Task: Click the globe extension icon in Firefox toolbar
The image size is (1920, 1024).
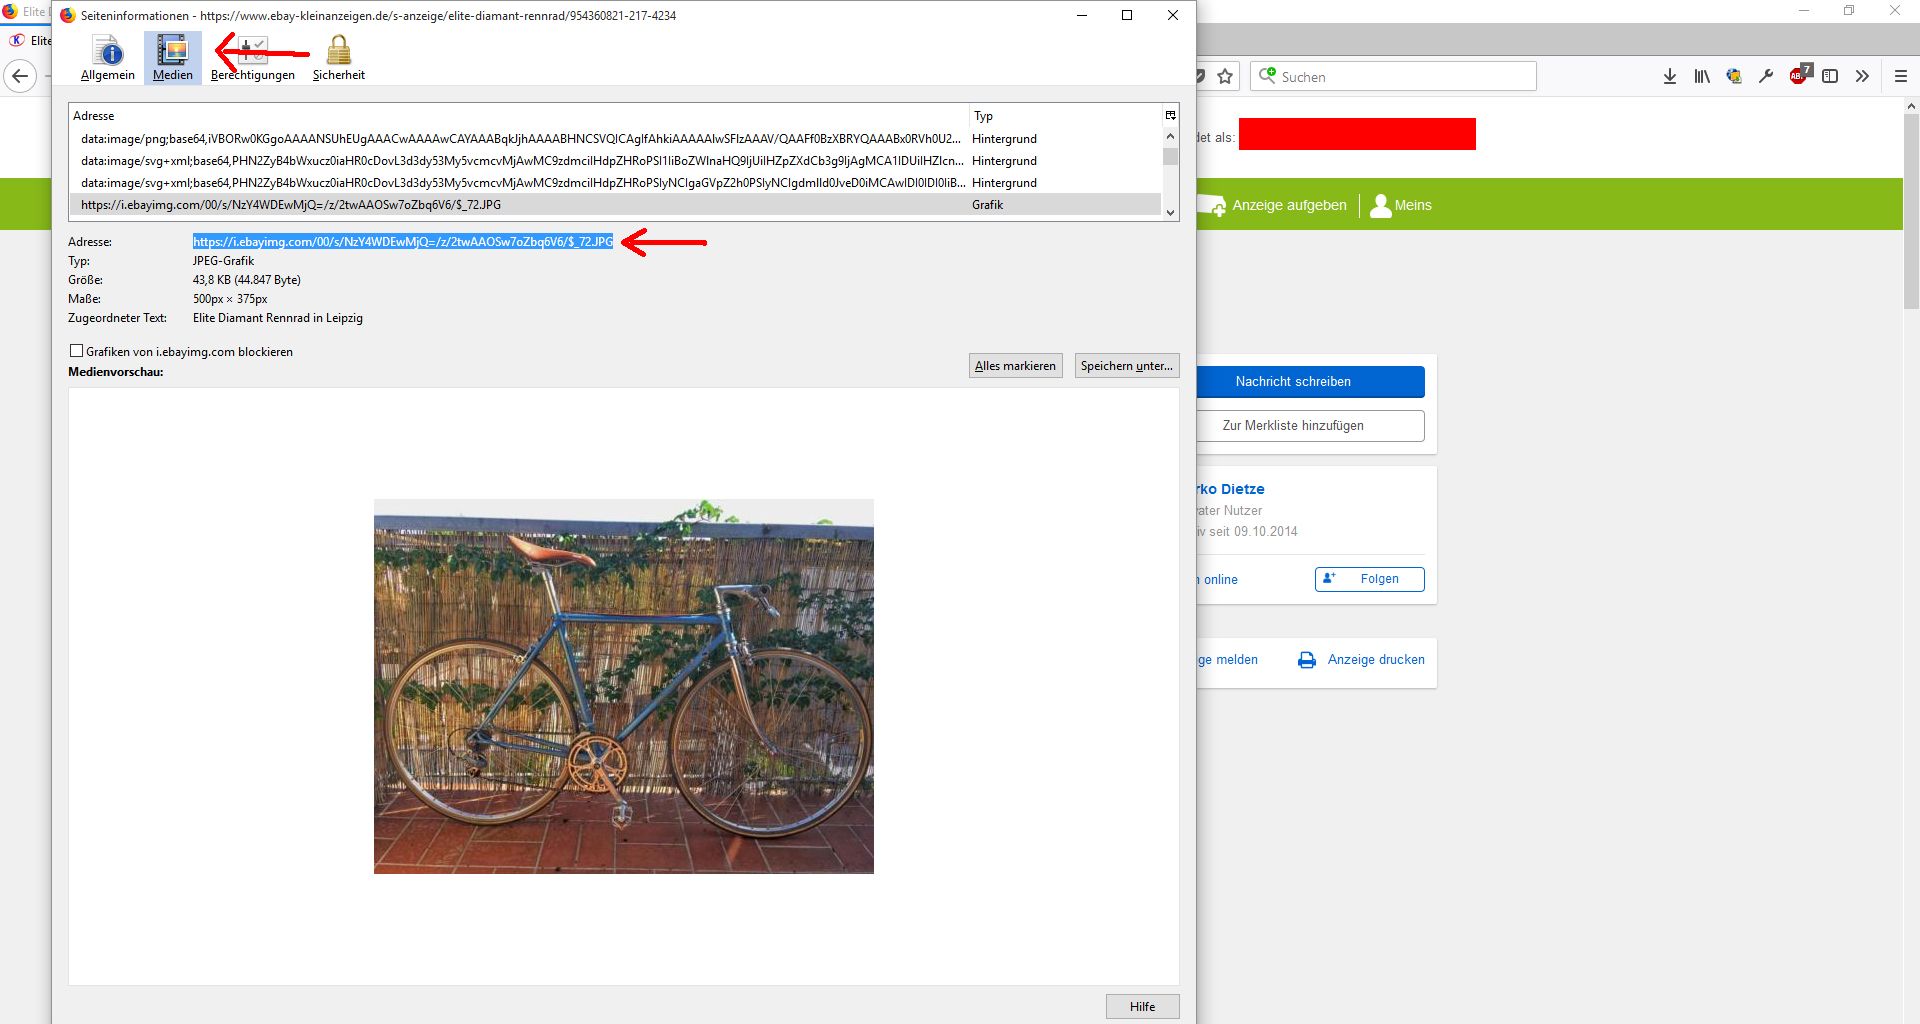Action: pyautogui.click(x=1734, y=77)
